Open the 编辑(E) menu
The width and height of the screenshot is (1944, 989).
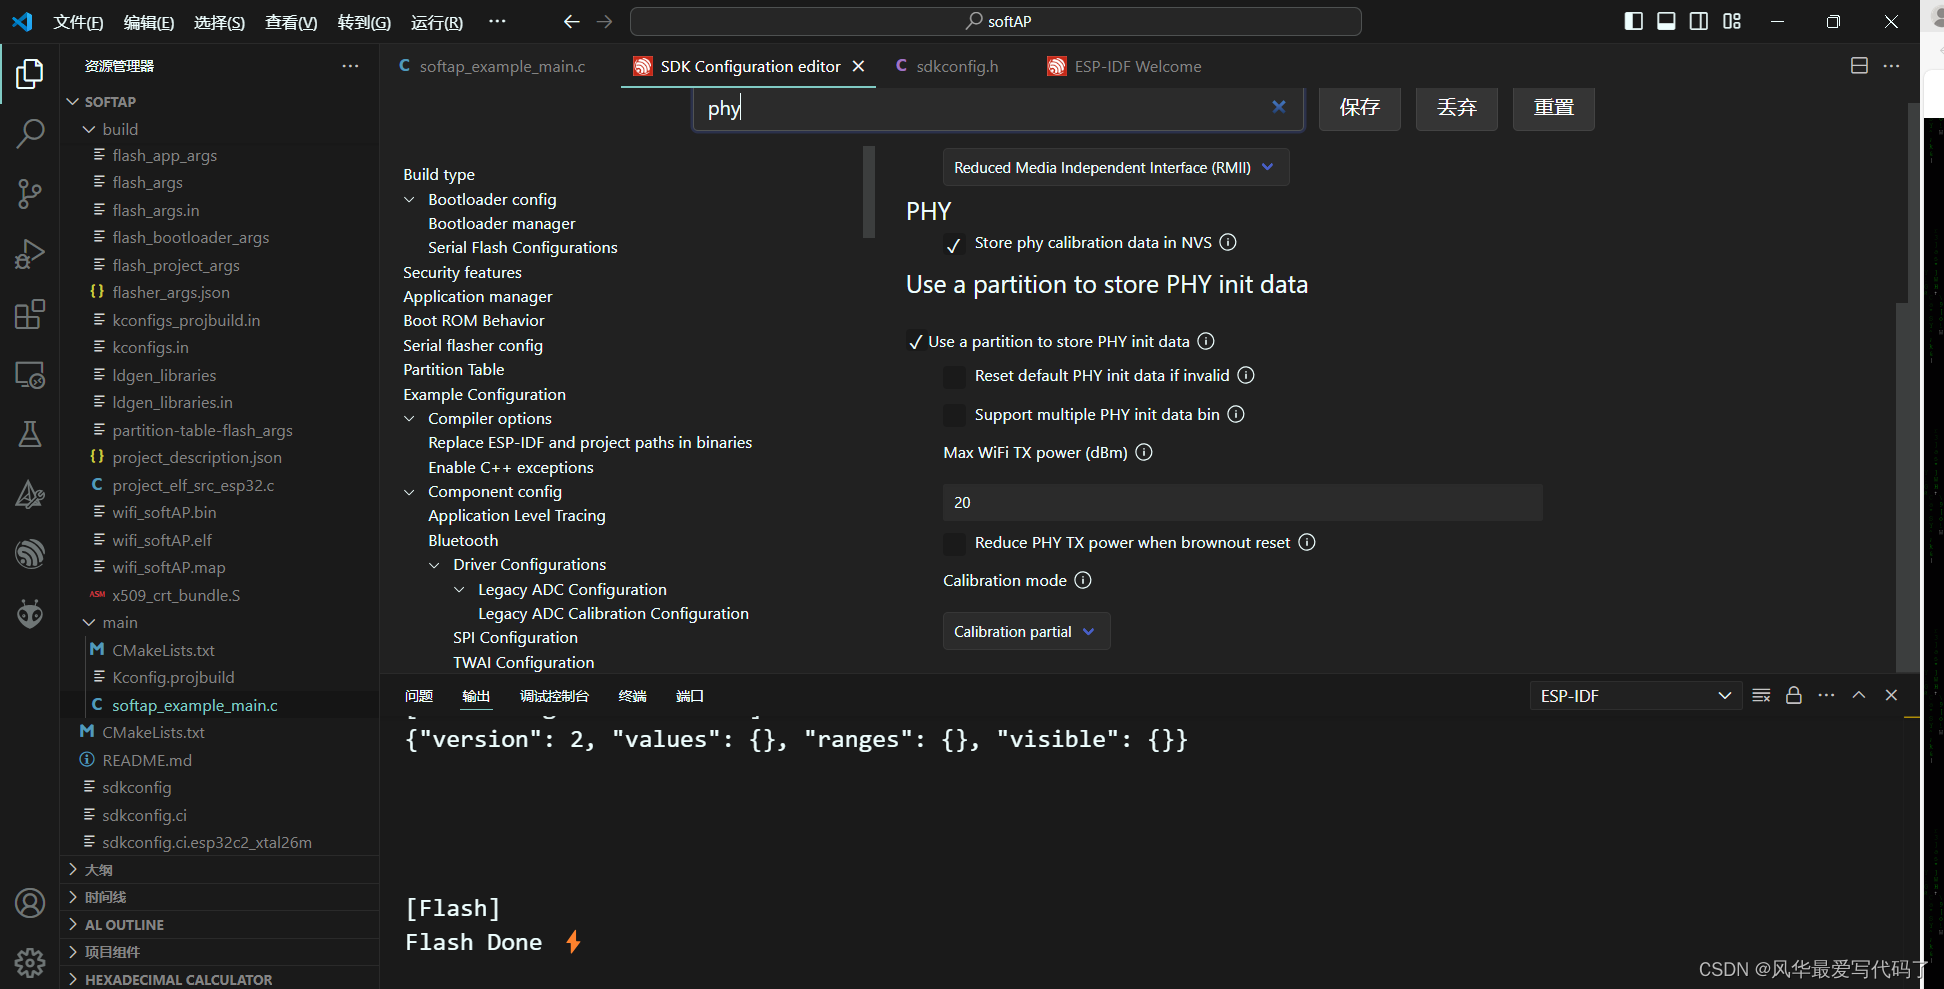149,22
